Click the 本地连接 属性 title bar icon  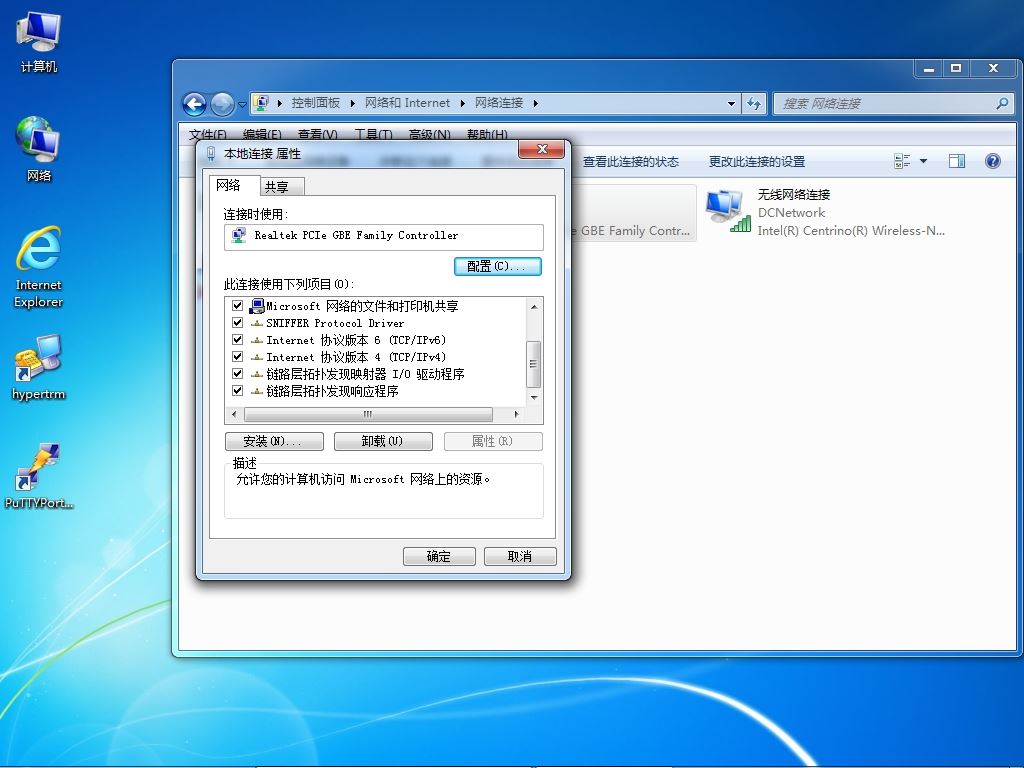210,153
